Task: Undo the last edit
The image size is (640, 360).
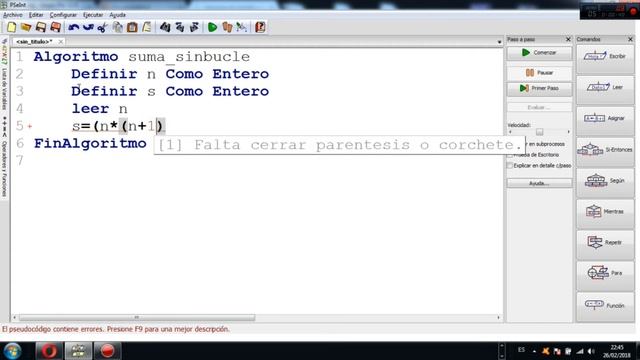Action: (x=73, y=27)
